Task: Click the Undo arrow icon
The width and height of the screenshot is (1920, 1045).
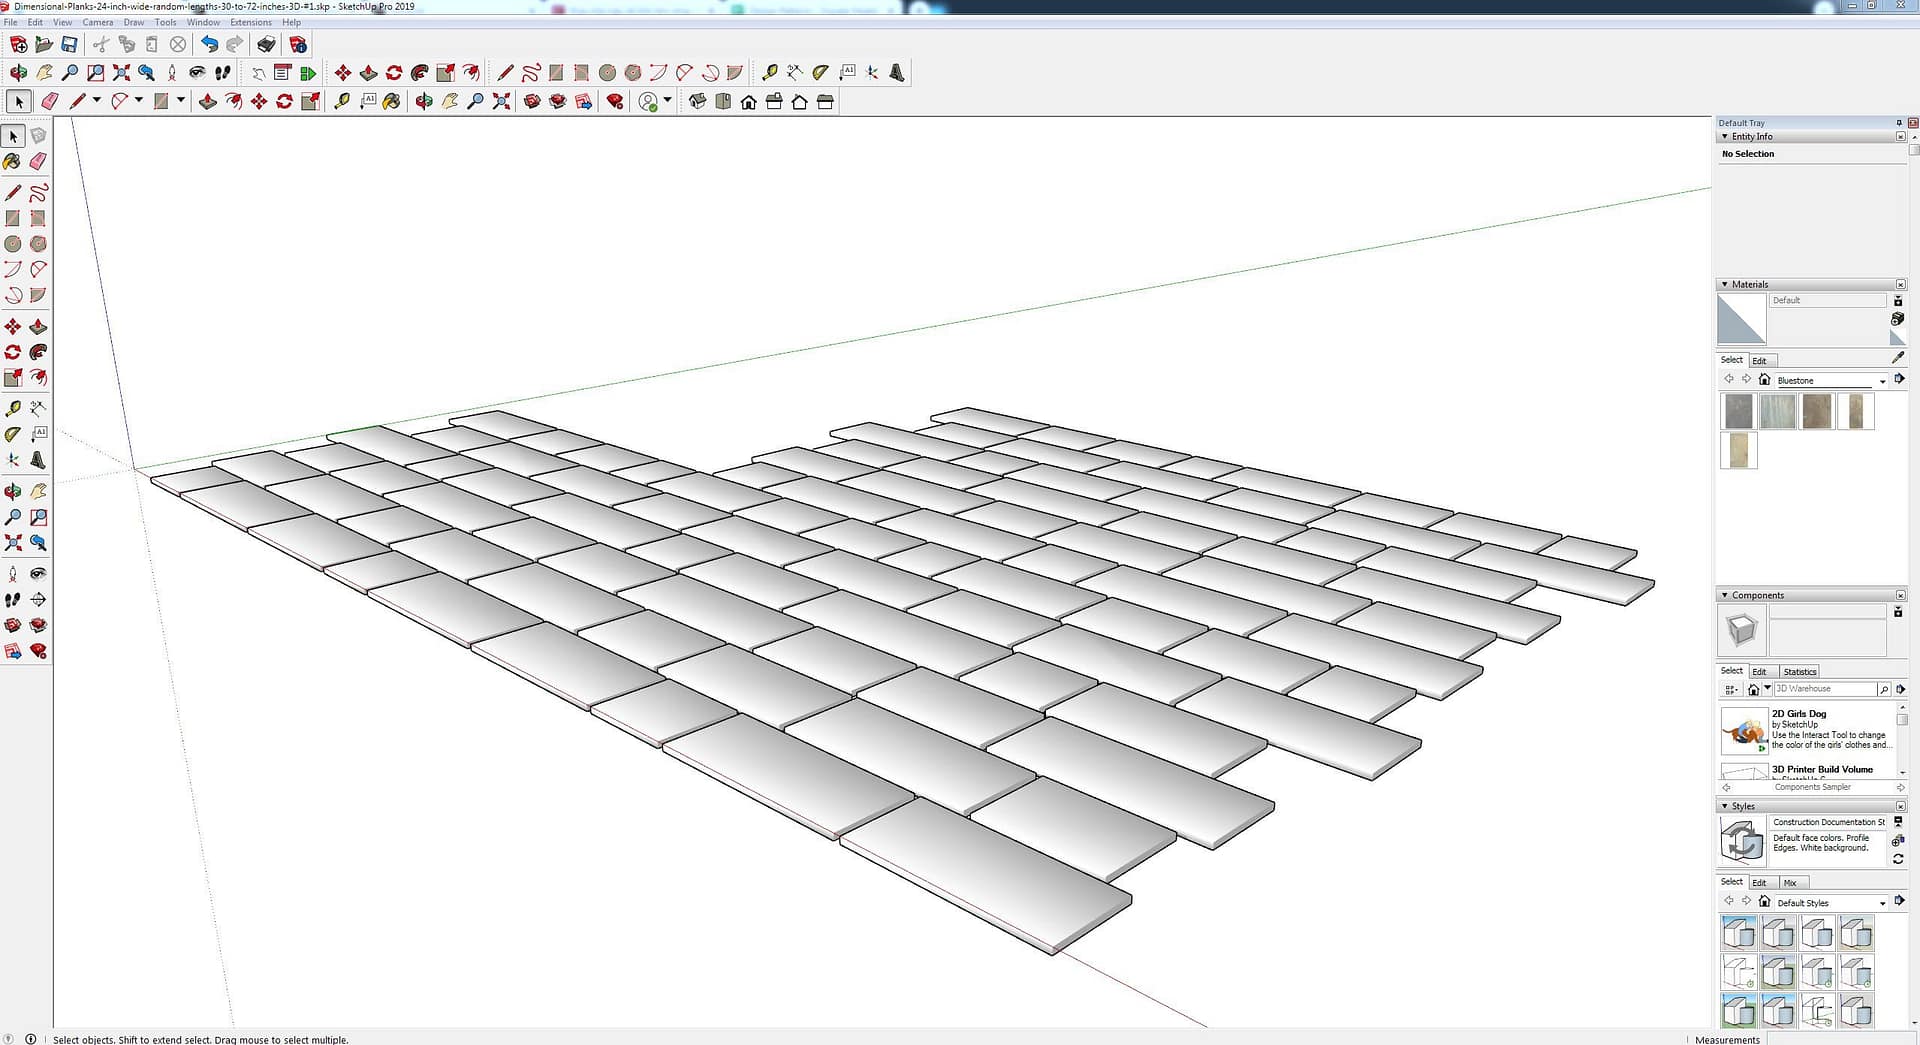Action: pyautogui.click(x=208, y=44)
